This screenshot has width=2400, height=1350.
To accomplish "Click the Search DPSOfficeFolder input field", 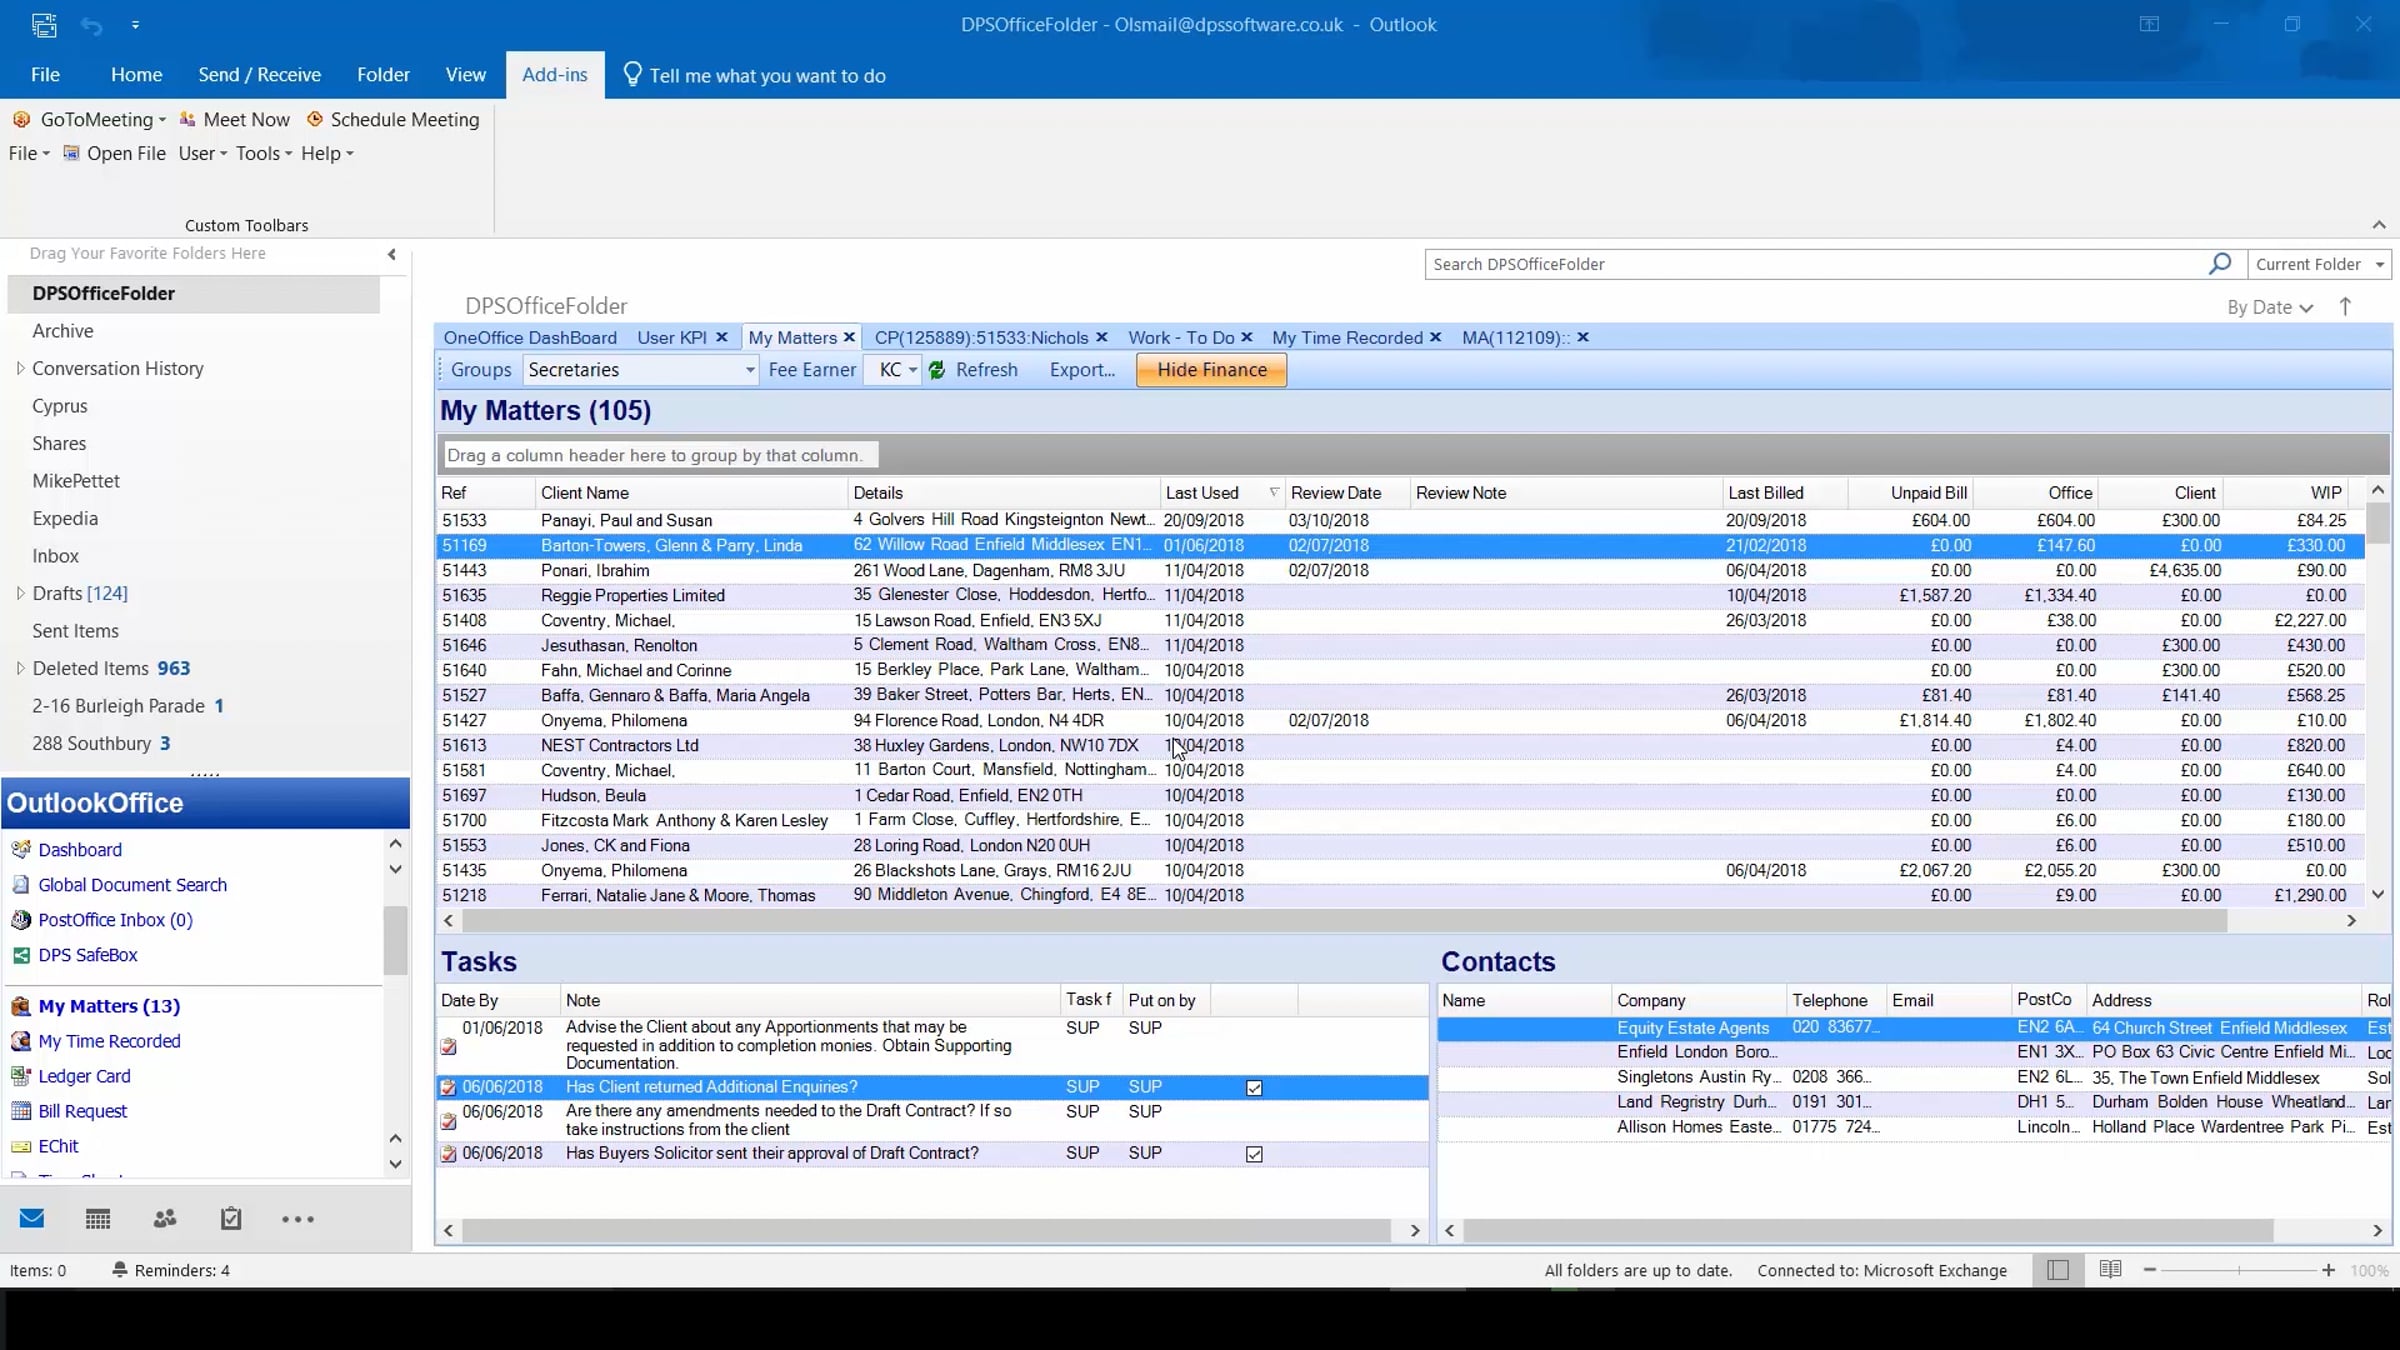I will coord(1815,264).
